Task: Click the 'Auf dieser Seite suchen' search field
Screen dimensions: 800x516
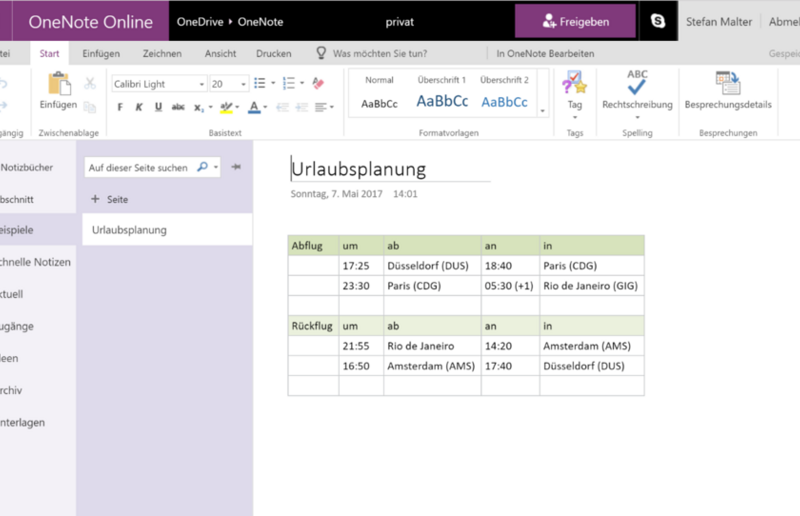Action: [x=140, y=168]
